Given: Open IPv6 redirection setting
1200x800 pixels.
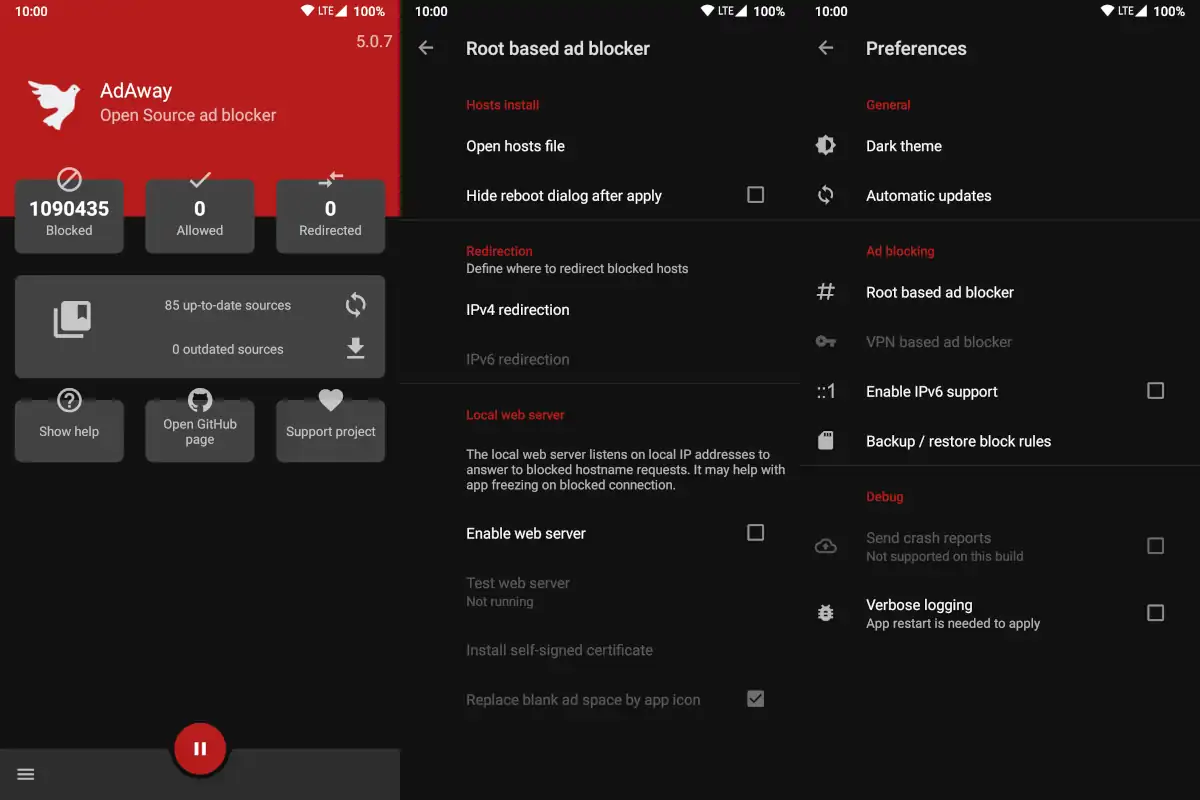Looking at the screenshot, I should tap(600, 359).
